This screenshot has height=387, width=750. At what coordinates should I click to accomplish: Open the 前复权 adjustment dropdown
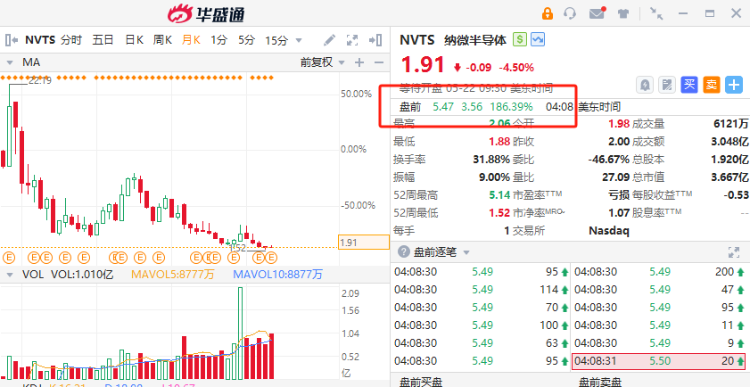coord(322,62)
